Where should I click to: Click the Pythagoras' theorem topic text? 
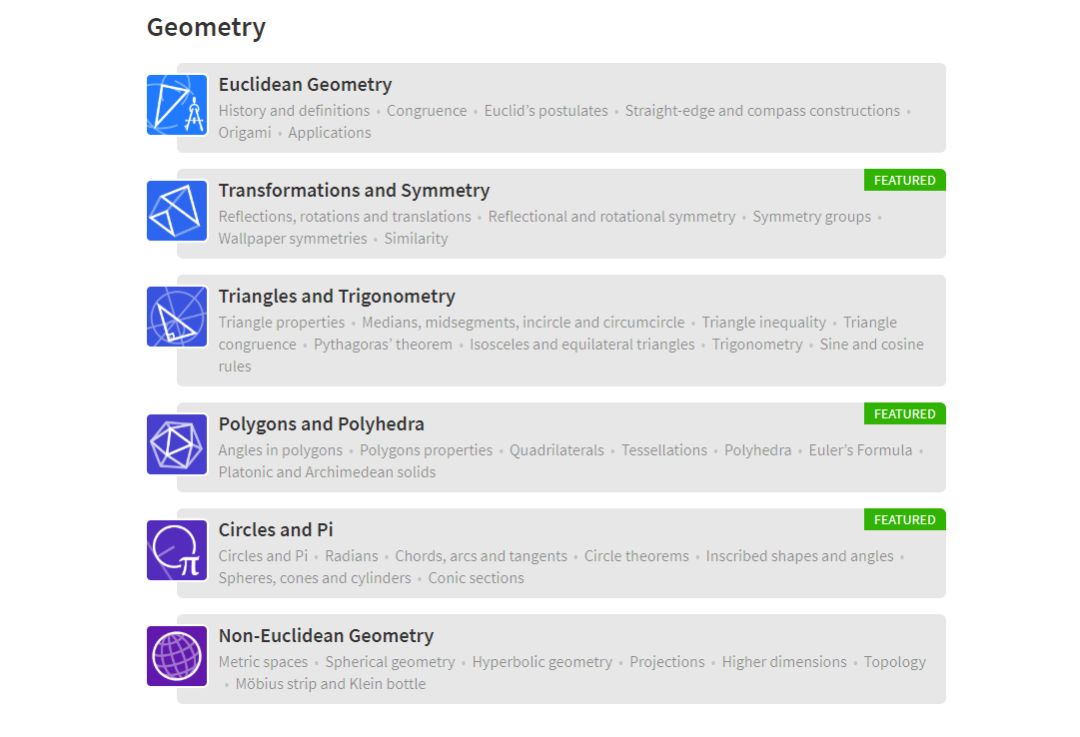tap(383, 345)
